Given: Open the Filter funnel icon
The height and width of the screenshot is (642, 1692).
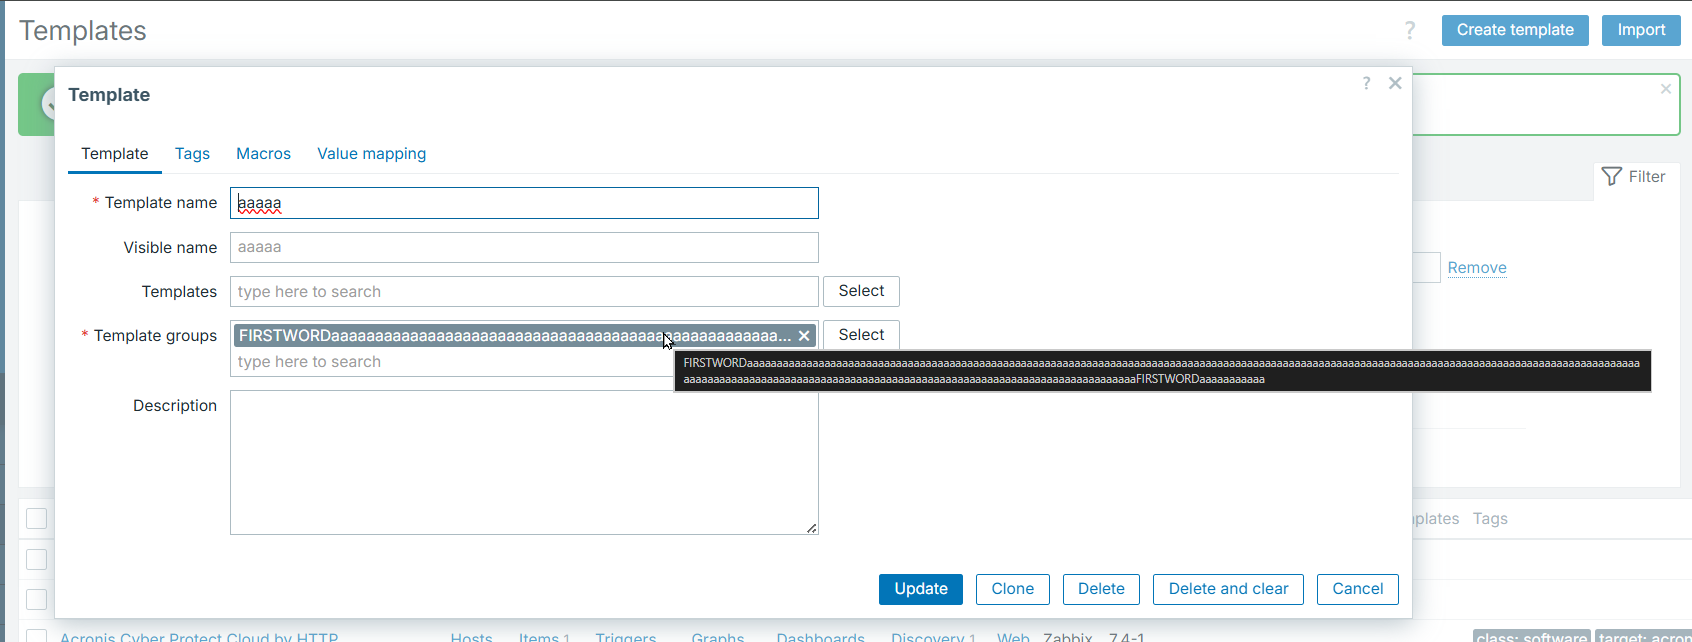Looking at the screenshot, I should pyautogui.click(x=1611, y=177).
